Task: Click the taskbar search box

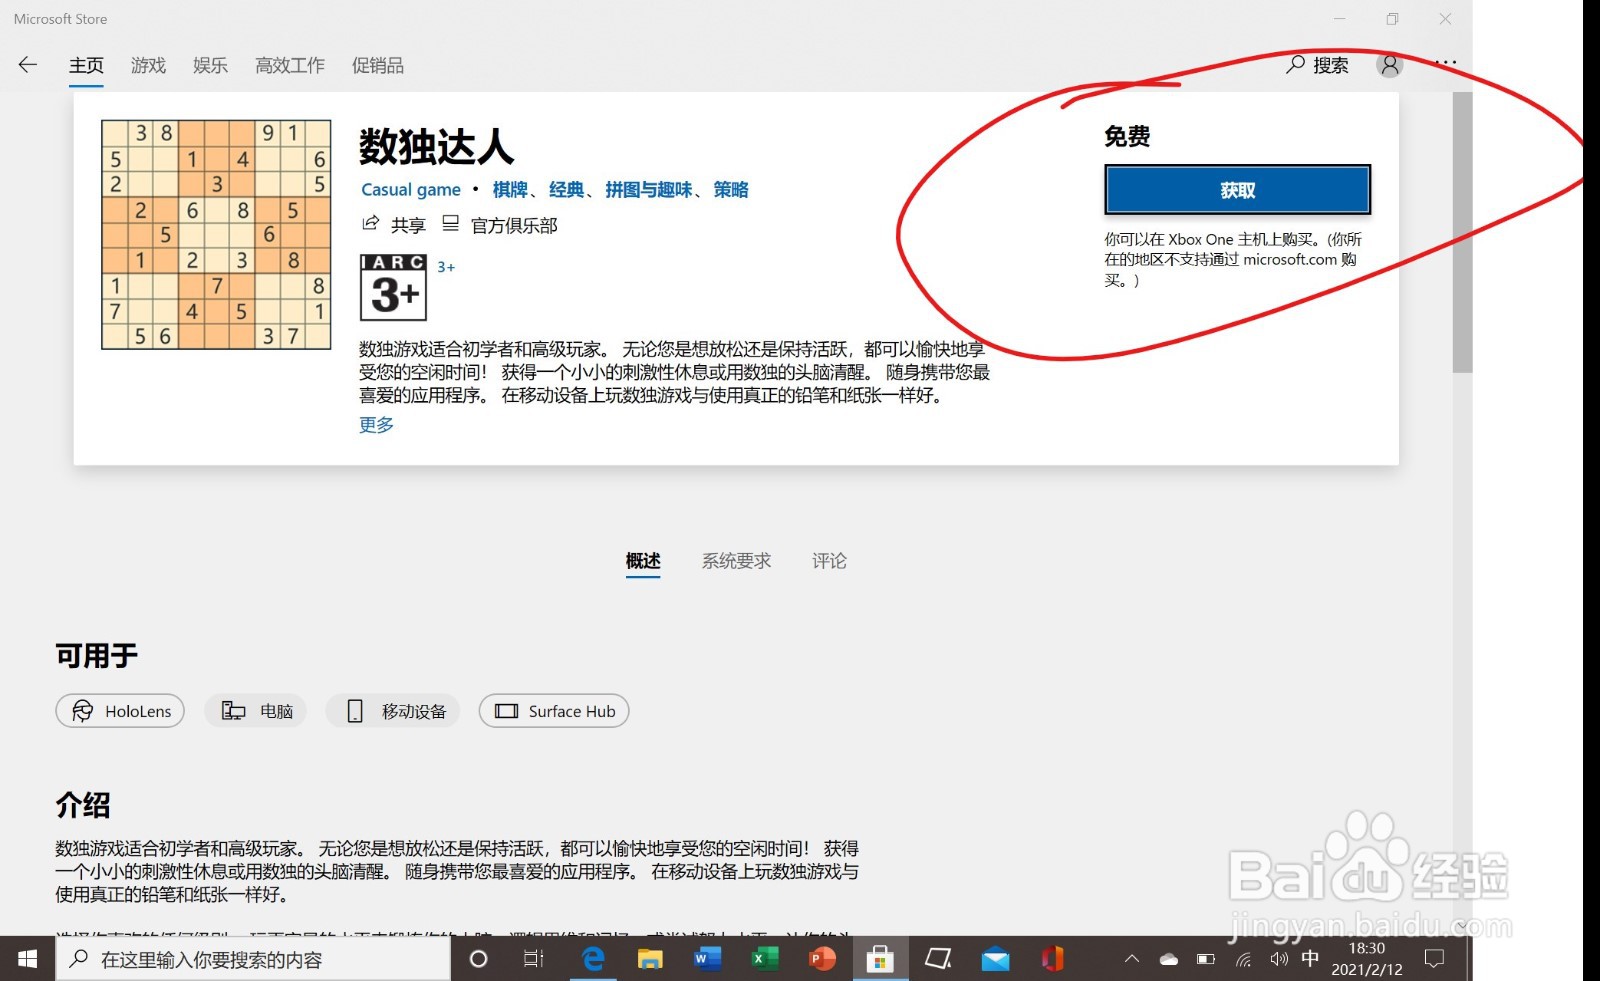Action: (253, 959)
